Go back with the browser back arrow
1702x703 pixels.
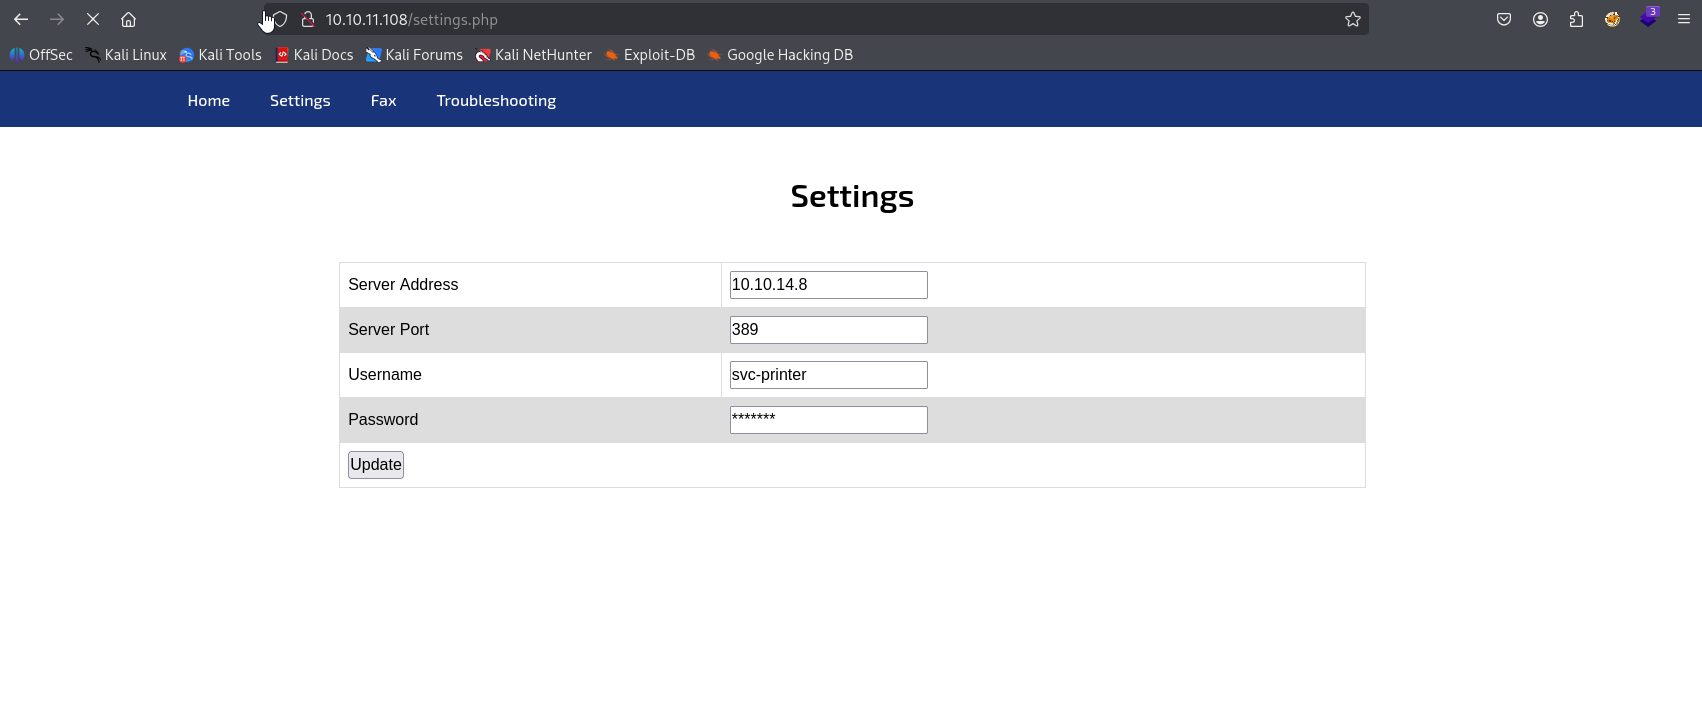tap(21, 19)
